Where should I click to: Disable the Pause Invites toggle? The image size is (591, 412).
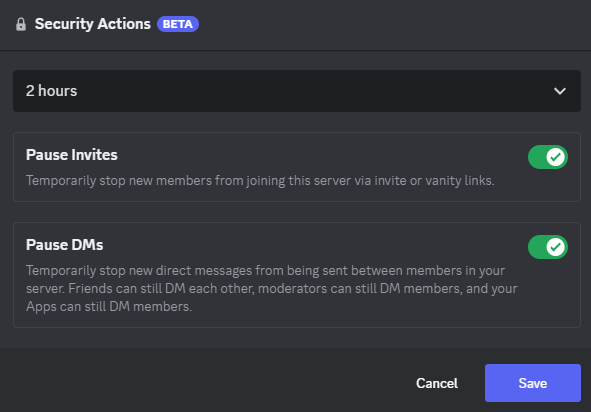[x=548, y=157]
